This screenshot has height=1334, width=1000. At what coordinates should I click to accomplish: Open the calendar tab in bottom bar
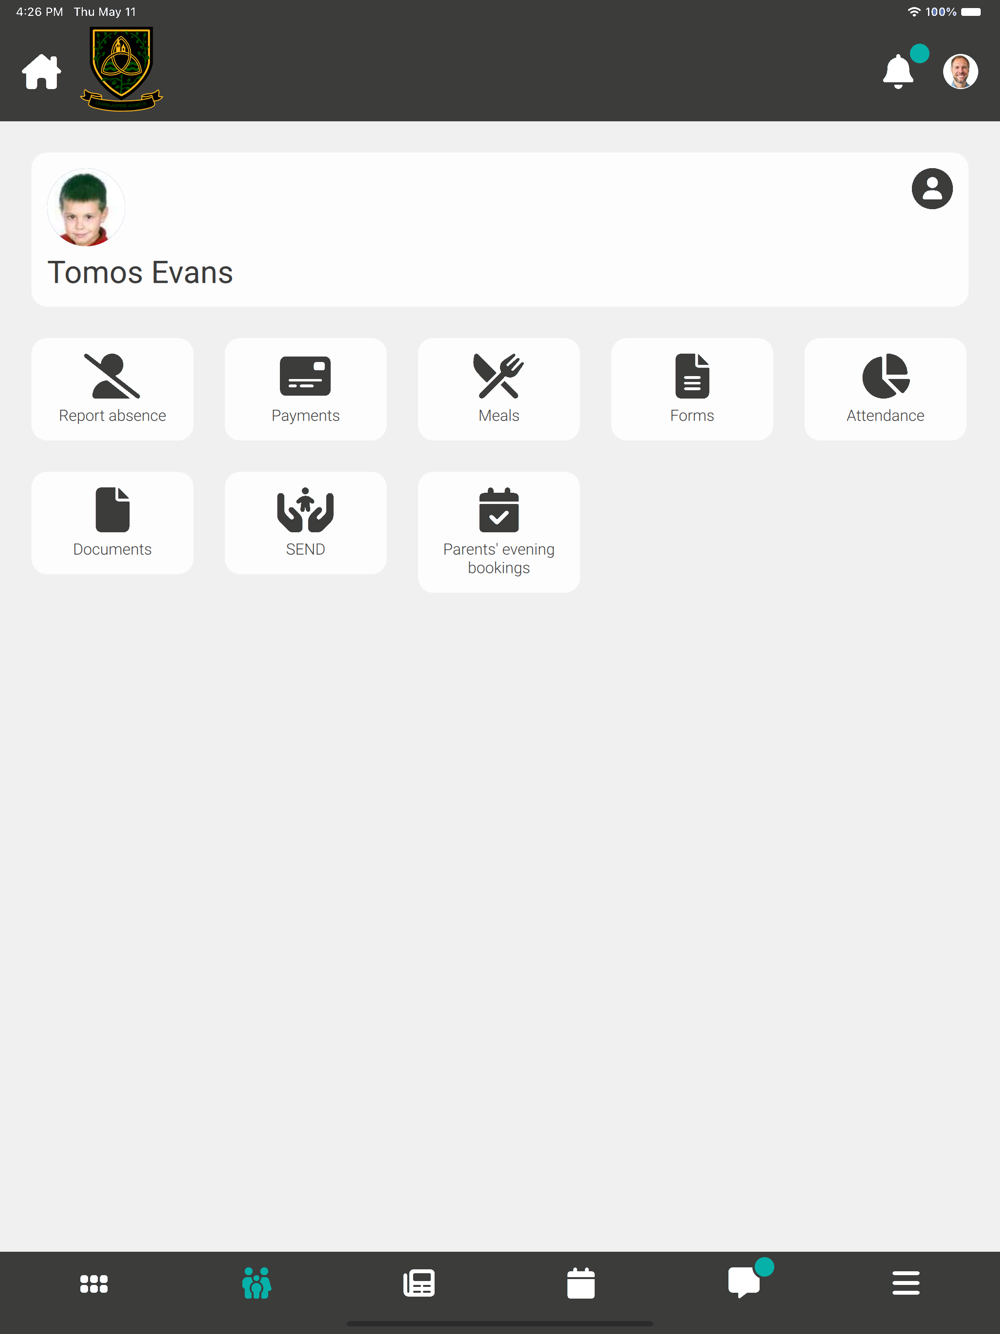(581, 1283)
